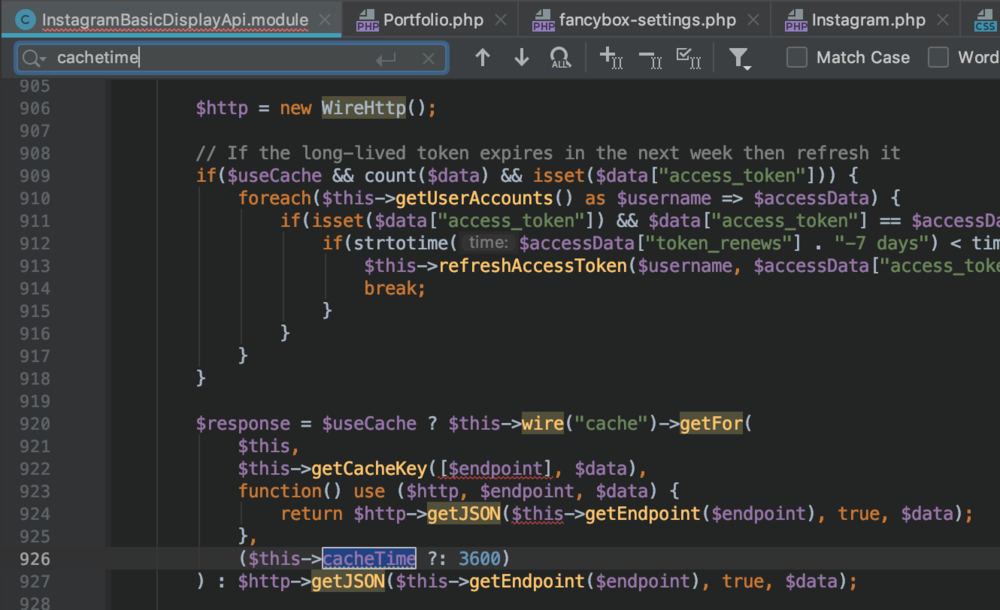Add selection for next occurrence icon
Screen dimensions: 1000x610
(x=610, y=58)
